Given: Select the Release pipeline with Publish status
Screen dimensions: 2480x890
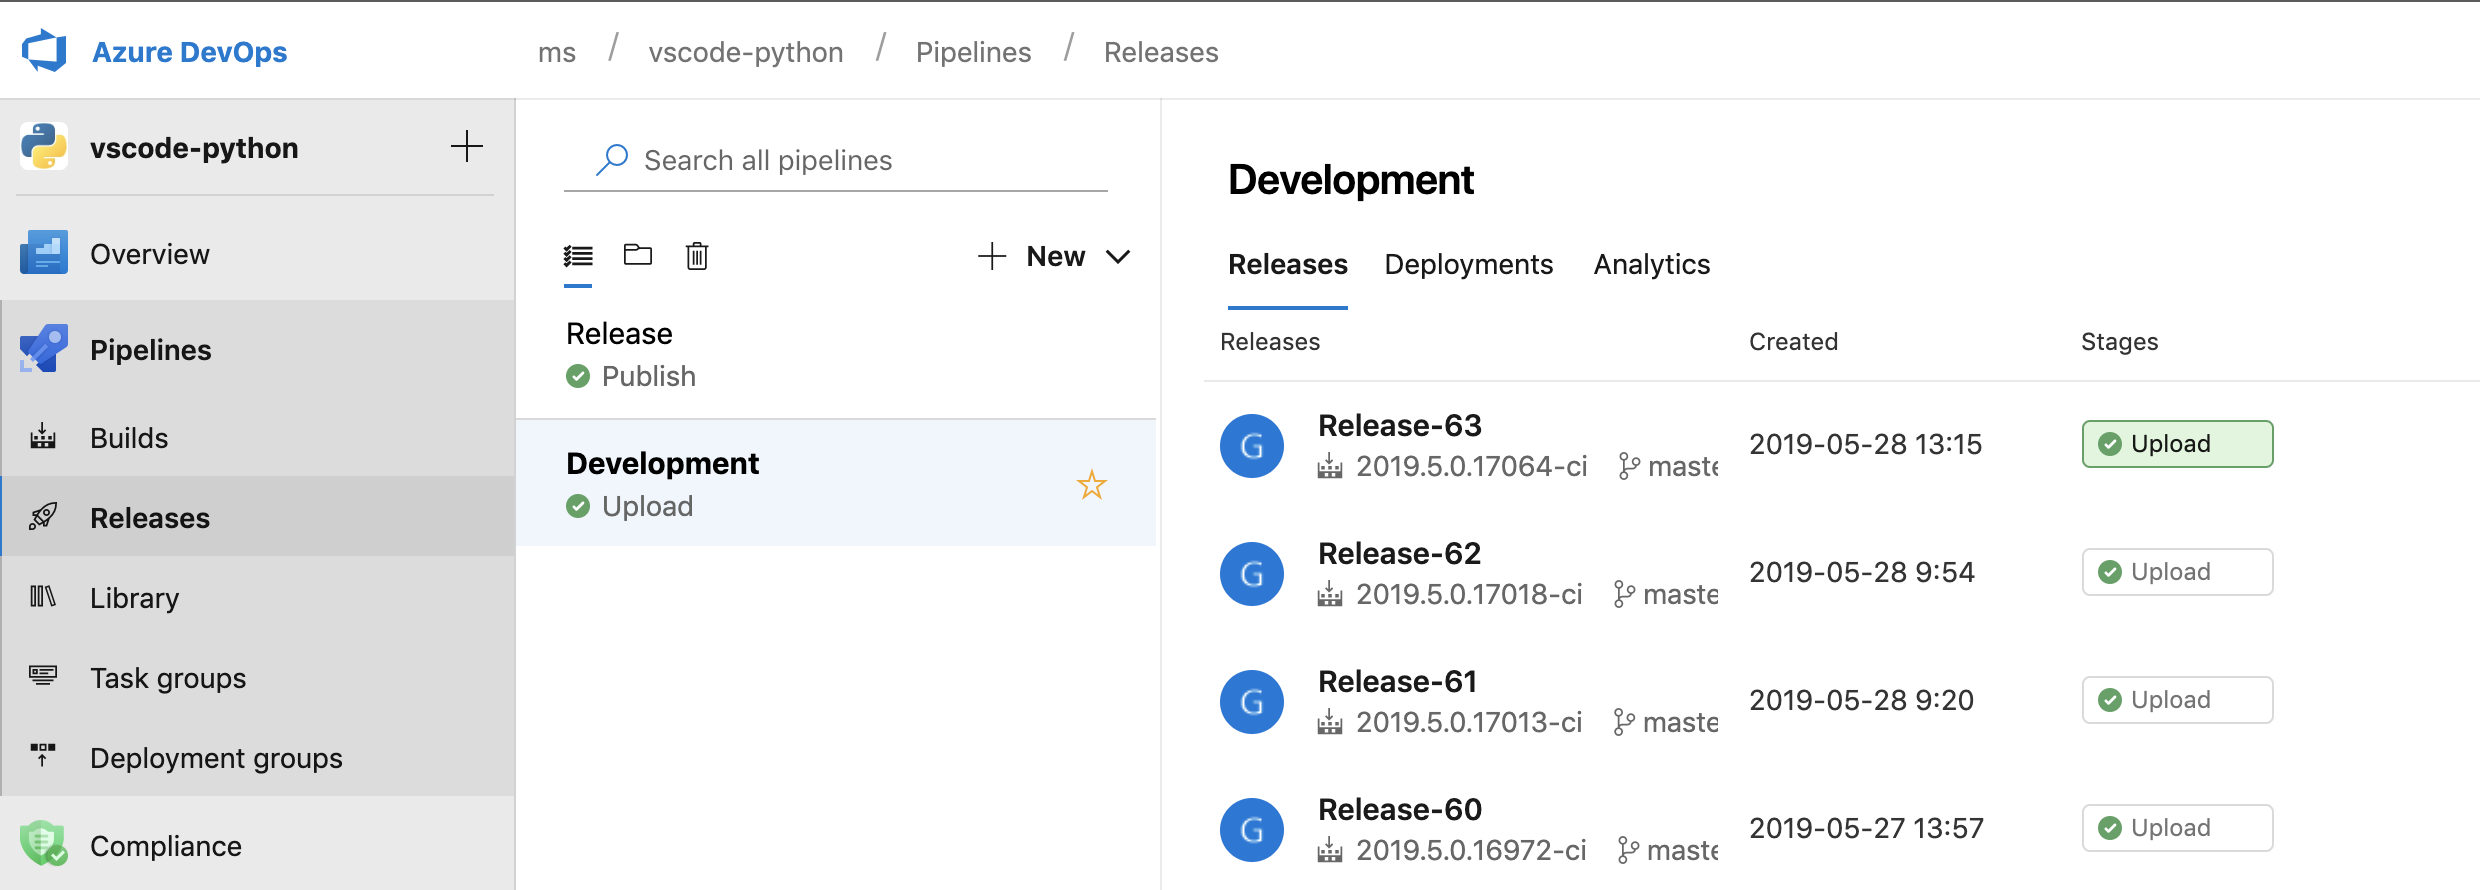Looking at the screenshot, I should point(836,354).
